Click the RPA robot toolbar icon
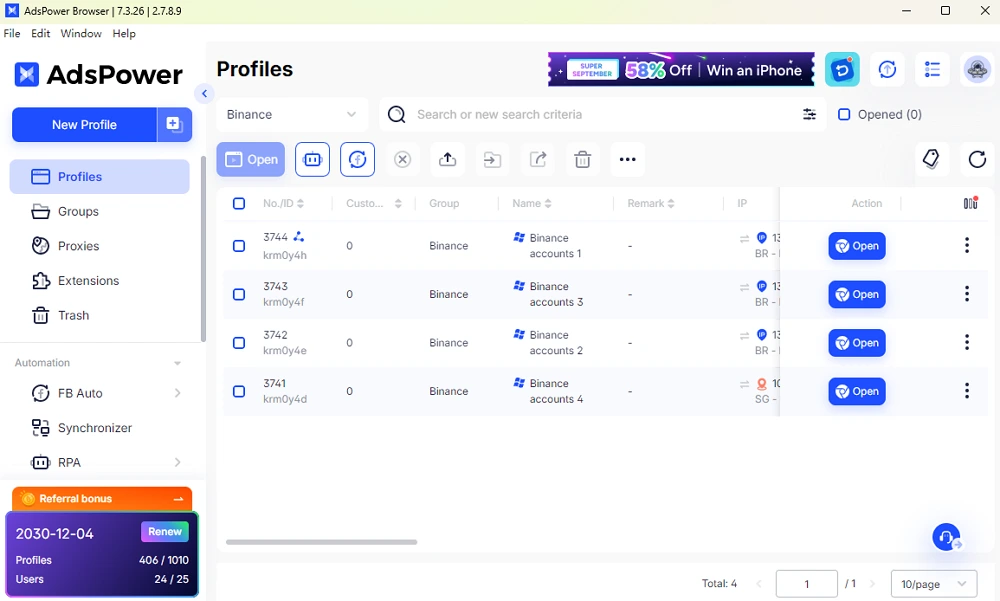The image size is (1000, 601). coord(312,160)
